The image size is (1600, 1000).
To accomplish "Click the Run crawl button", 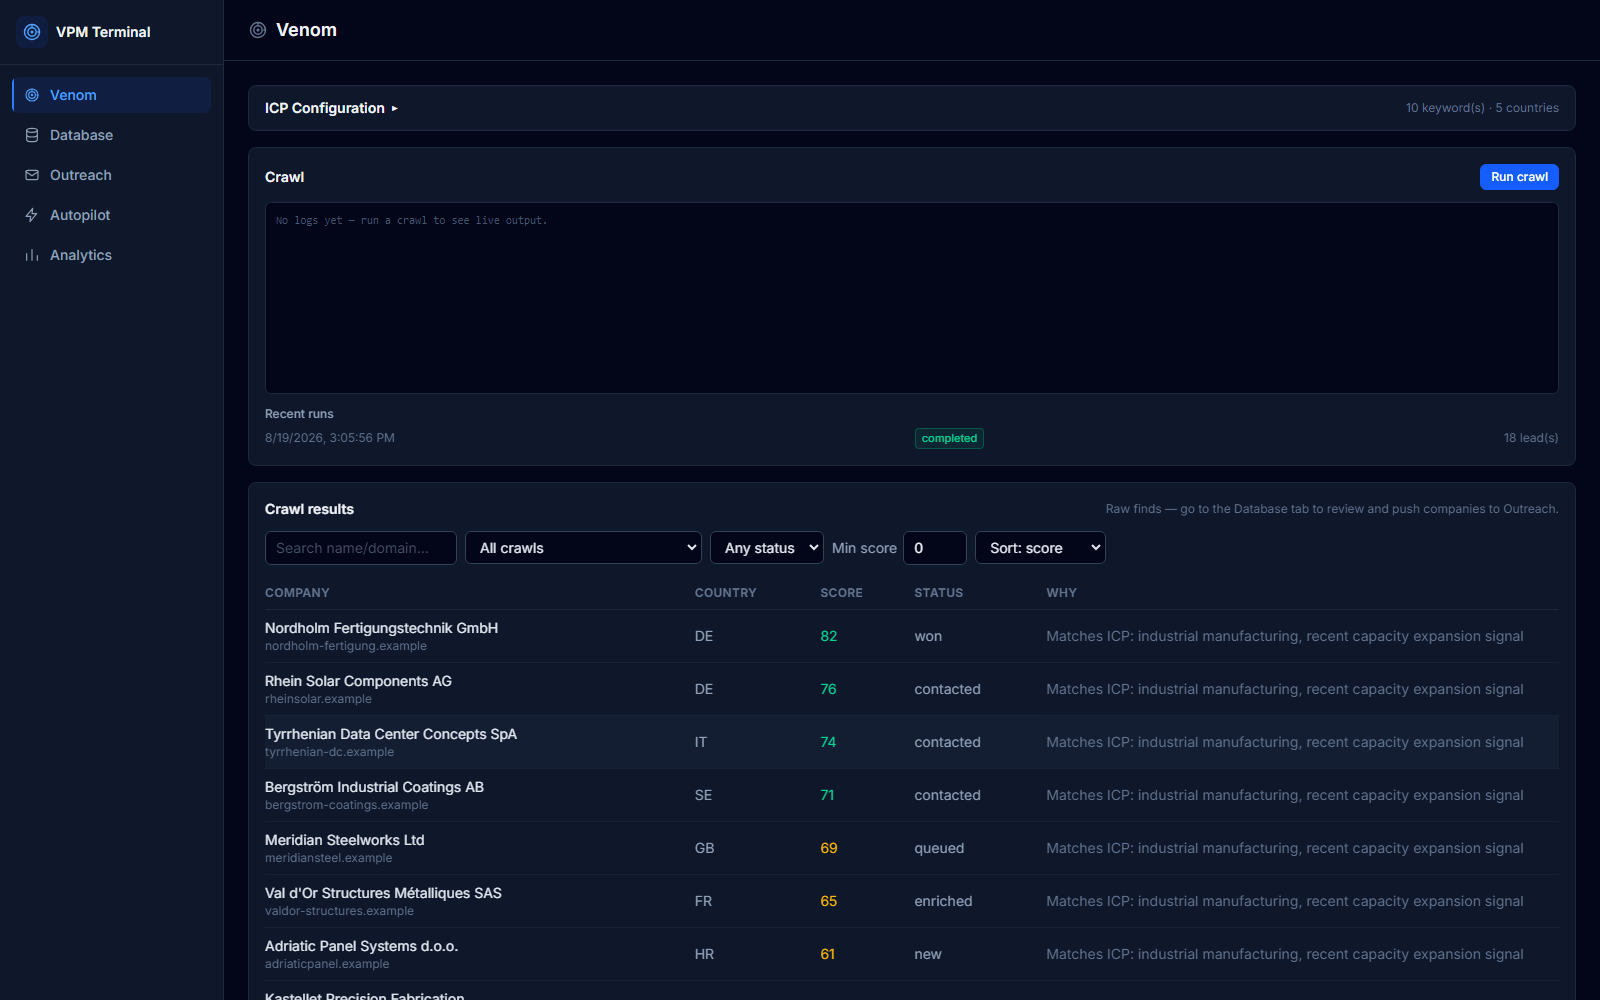I will tap(1519, 177).
